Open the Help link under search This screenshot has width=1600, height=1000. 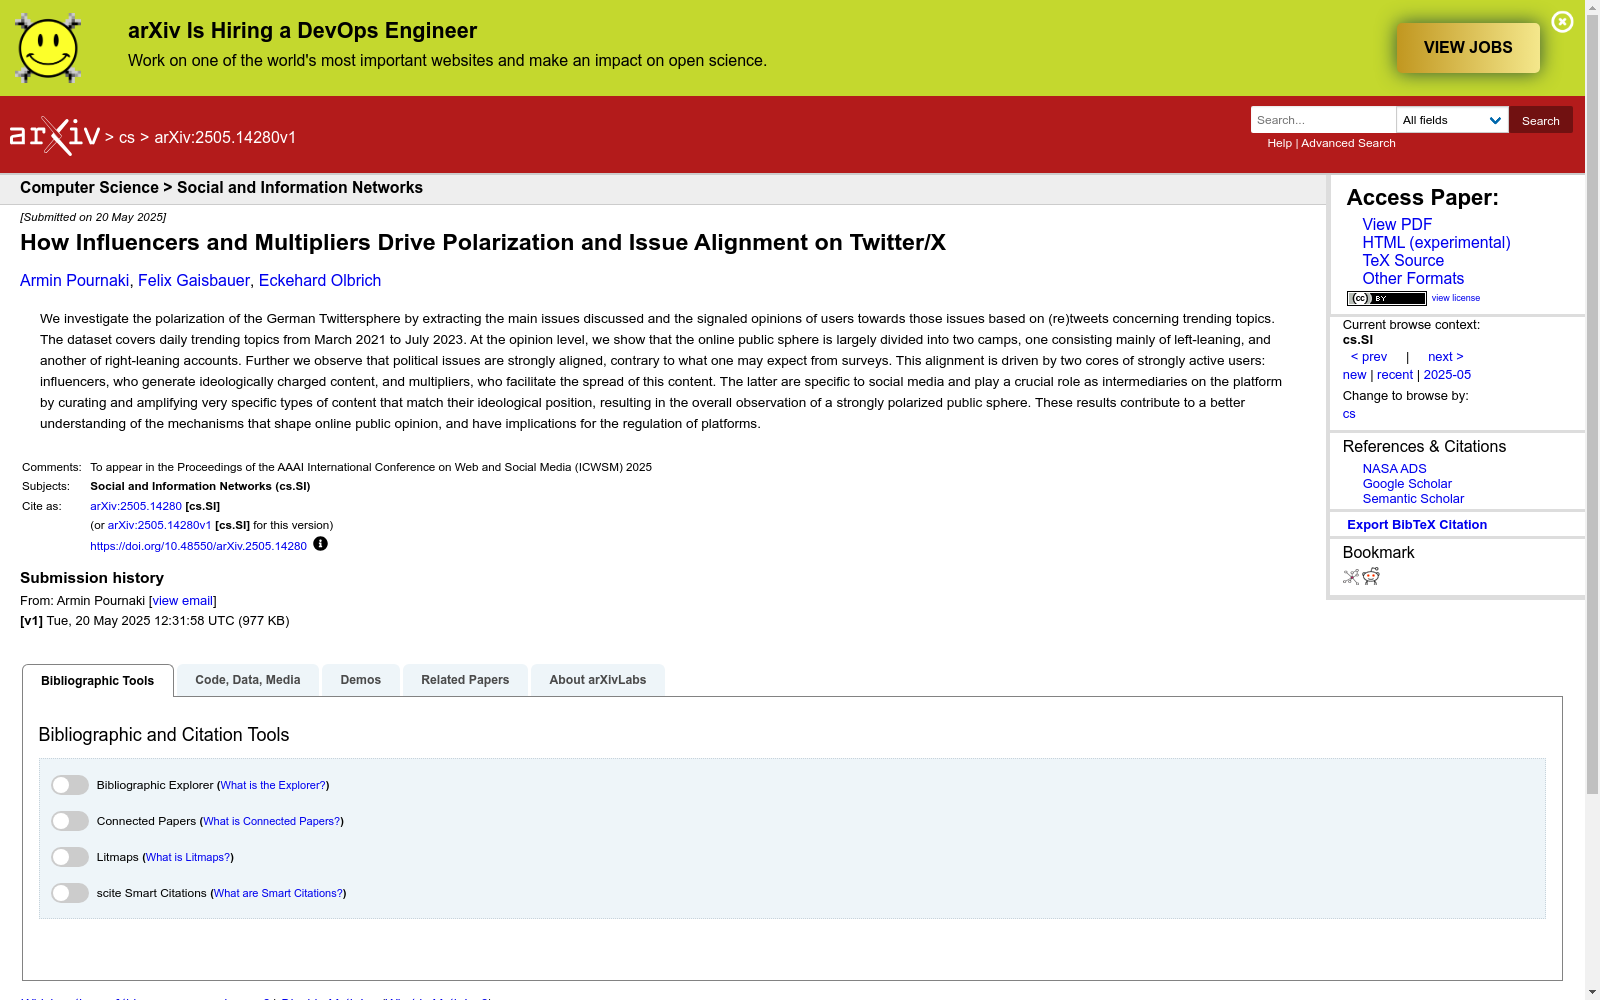coord(1279,143)
